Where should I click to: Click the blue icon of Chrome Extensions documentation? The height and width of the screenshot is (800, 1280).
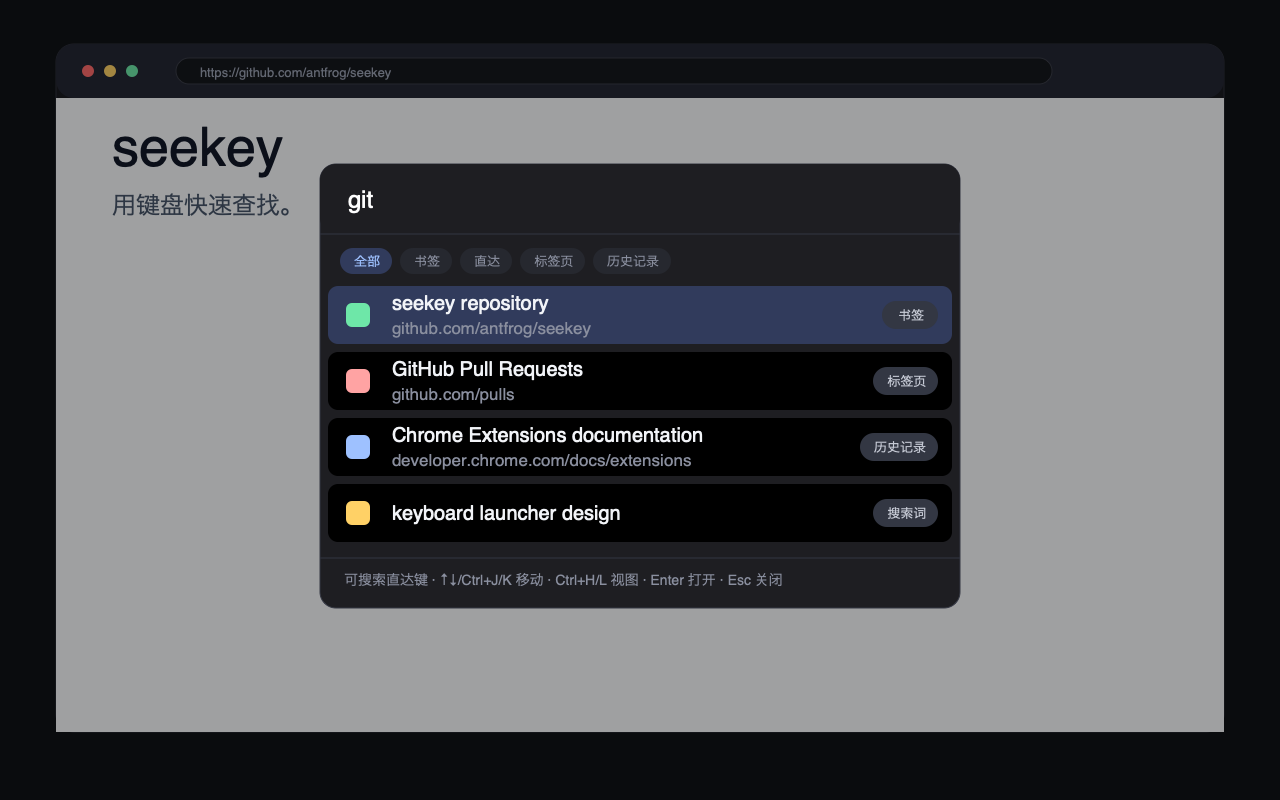358,447
